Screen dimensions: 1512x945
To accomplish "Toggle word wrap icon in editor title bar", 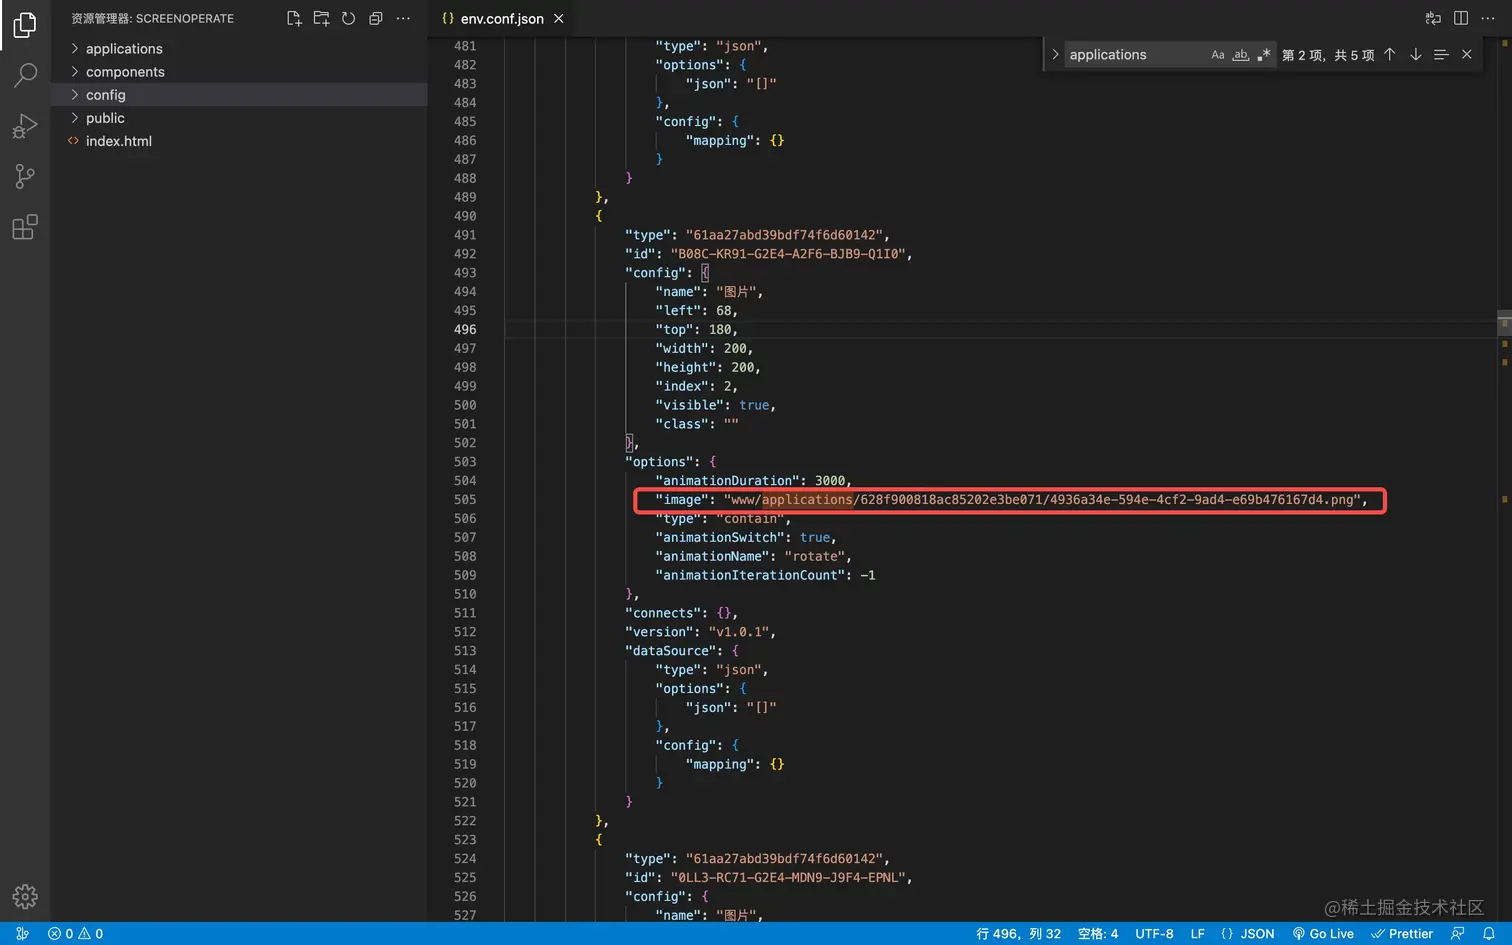I will [1433, 18].
